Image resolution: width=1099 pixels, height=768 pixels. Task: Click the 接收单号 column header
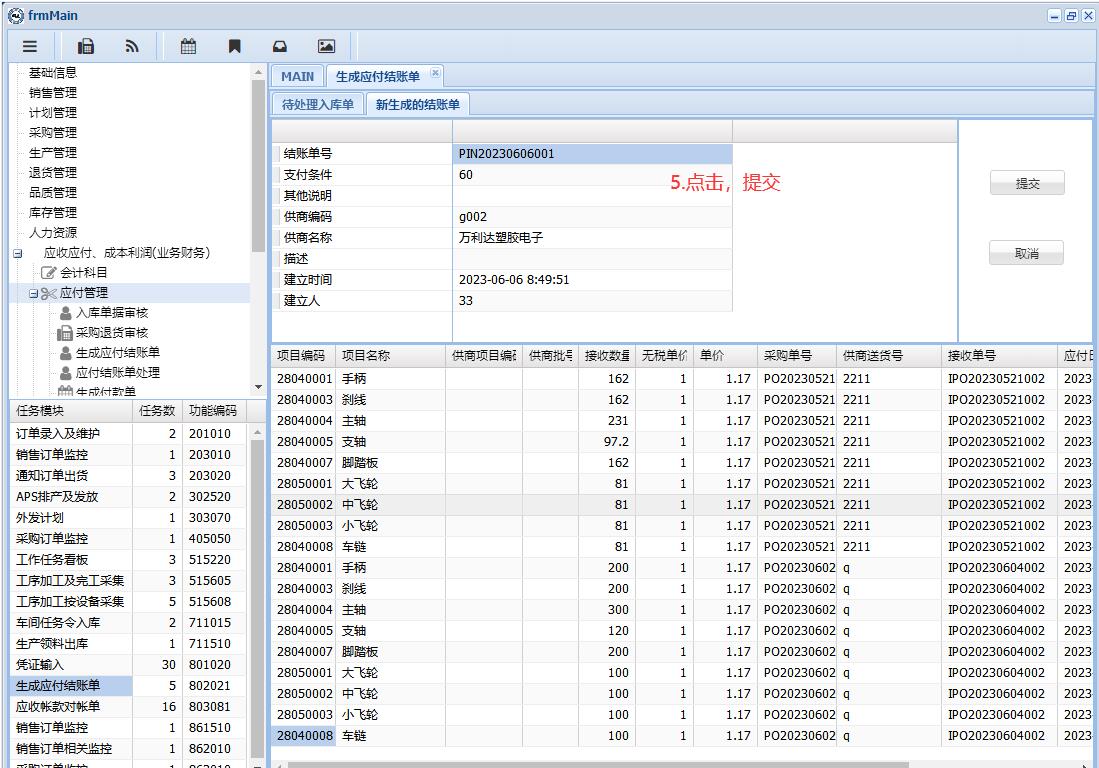[x=999, y=355]
